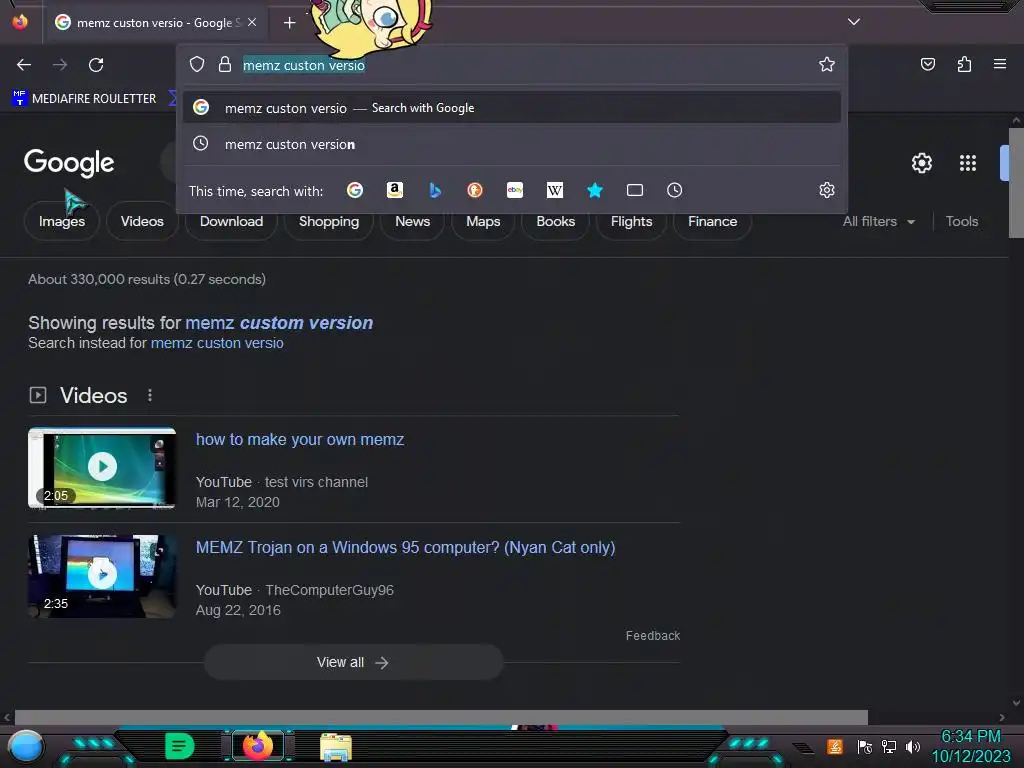Open Firefox from the taskbar
This screenshot has width=1024, height=768.
(x=257, y=745)
